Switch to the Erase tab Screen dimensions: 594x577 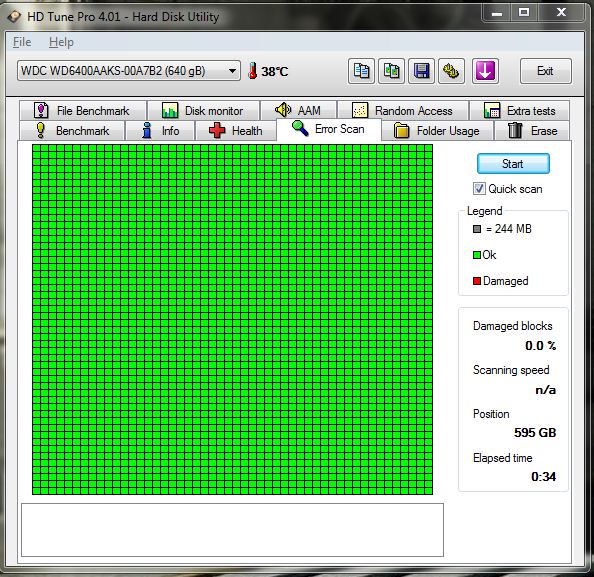(x=532, y=131)
